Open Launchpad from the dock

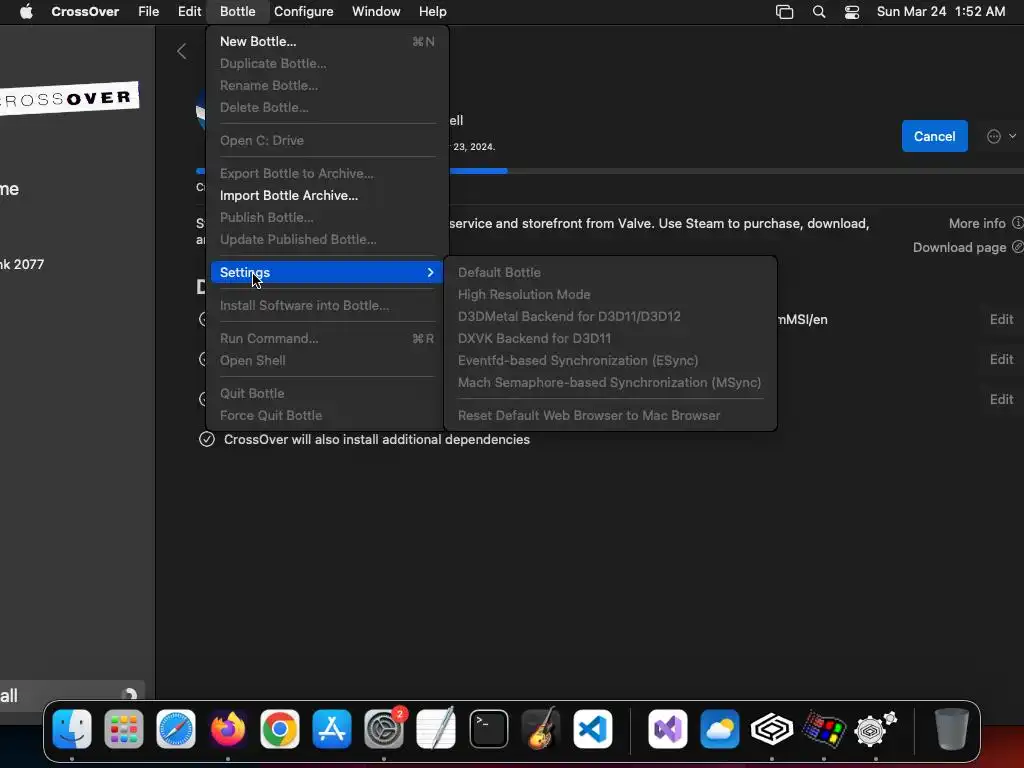[123, 728]
